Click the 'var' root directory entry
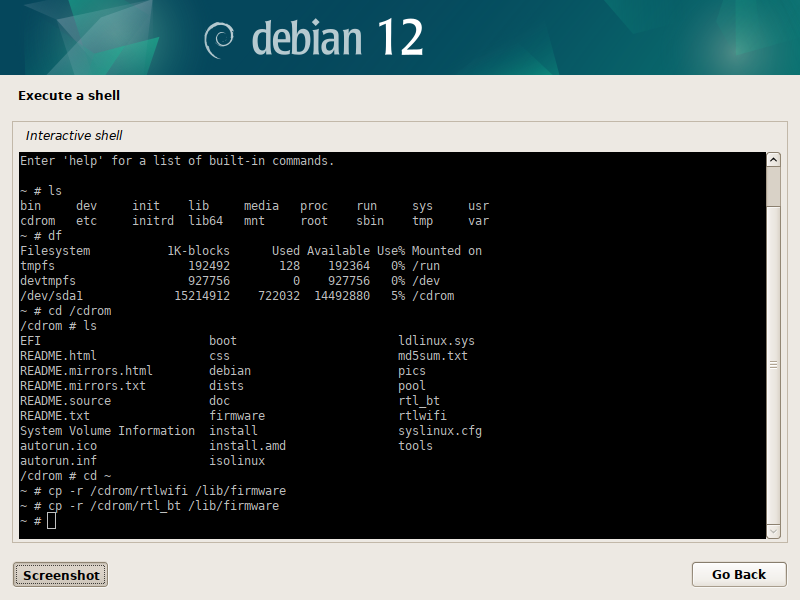Viewport: 800px width, 600px height. click(479, 220)
